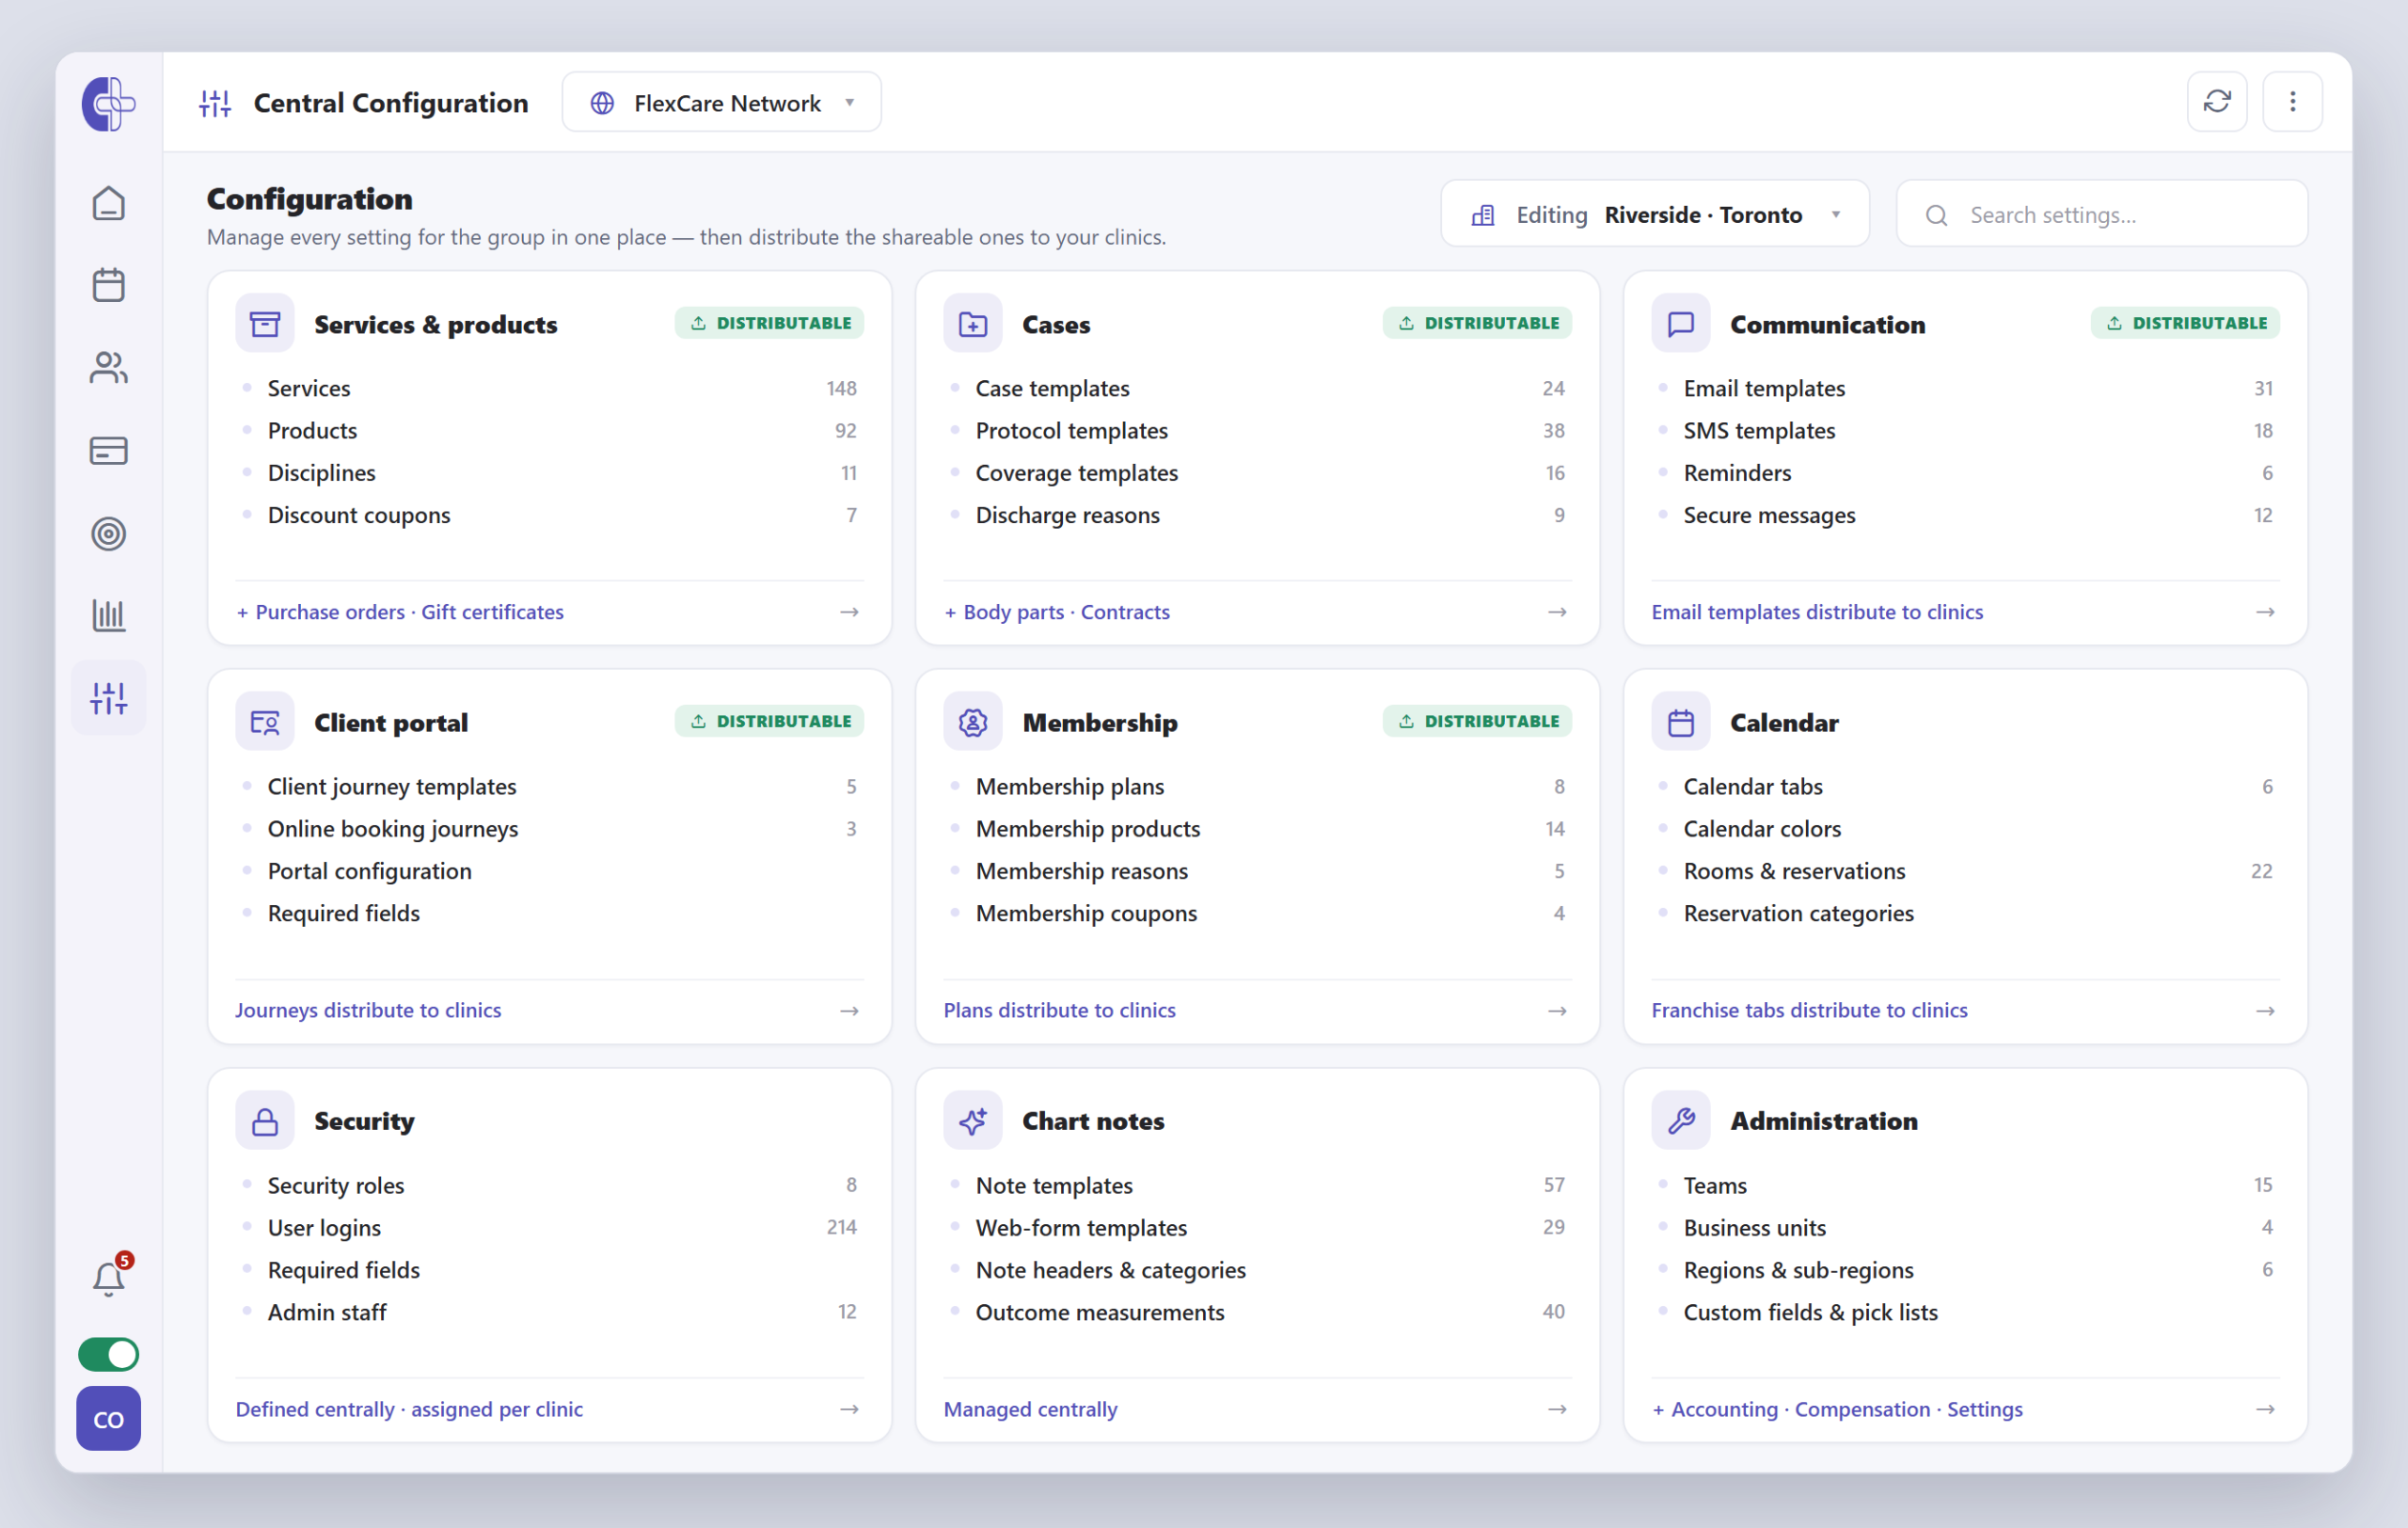Open Protocol templates row
2408x1528 pixels.
[x=1257, y=430]
